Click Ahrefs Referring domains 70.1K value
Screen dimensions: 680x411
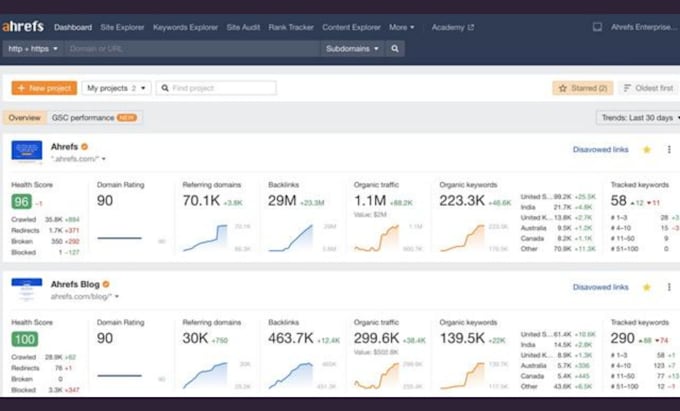click(201, 200)
